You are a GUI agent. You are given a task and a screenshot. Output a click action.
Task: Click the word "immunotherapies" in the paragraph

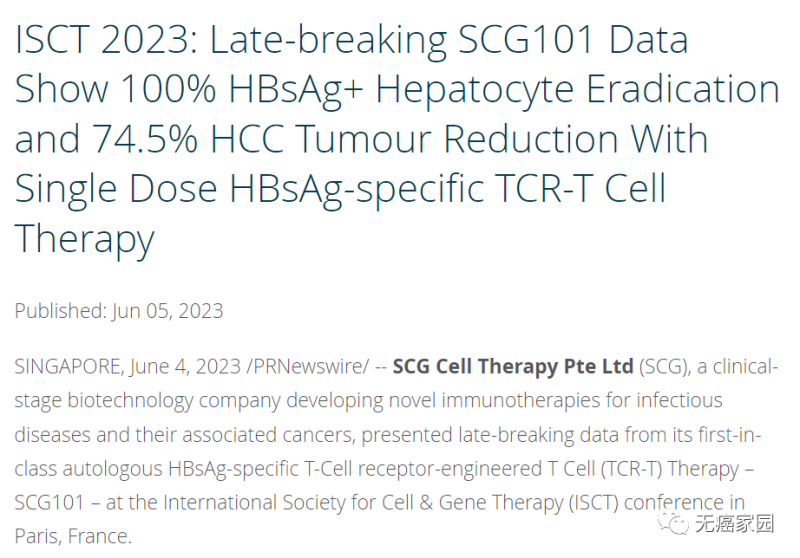tap(520, 401)
